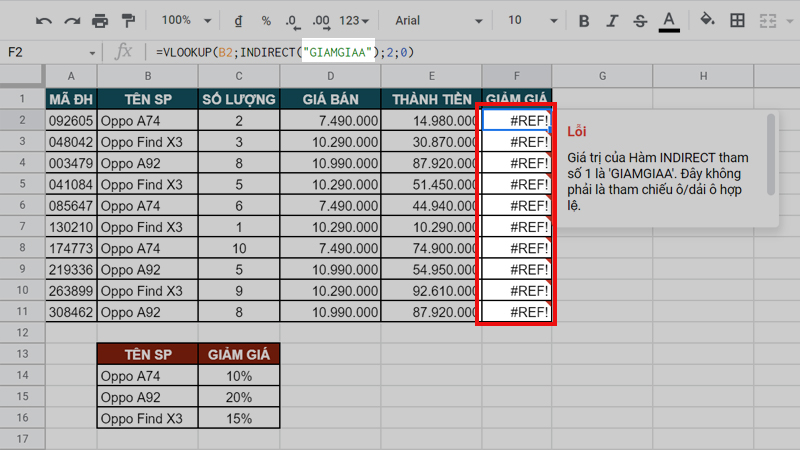
Task: Decrease decimal places
Action: pos(292,21)
